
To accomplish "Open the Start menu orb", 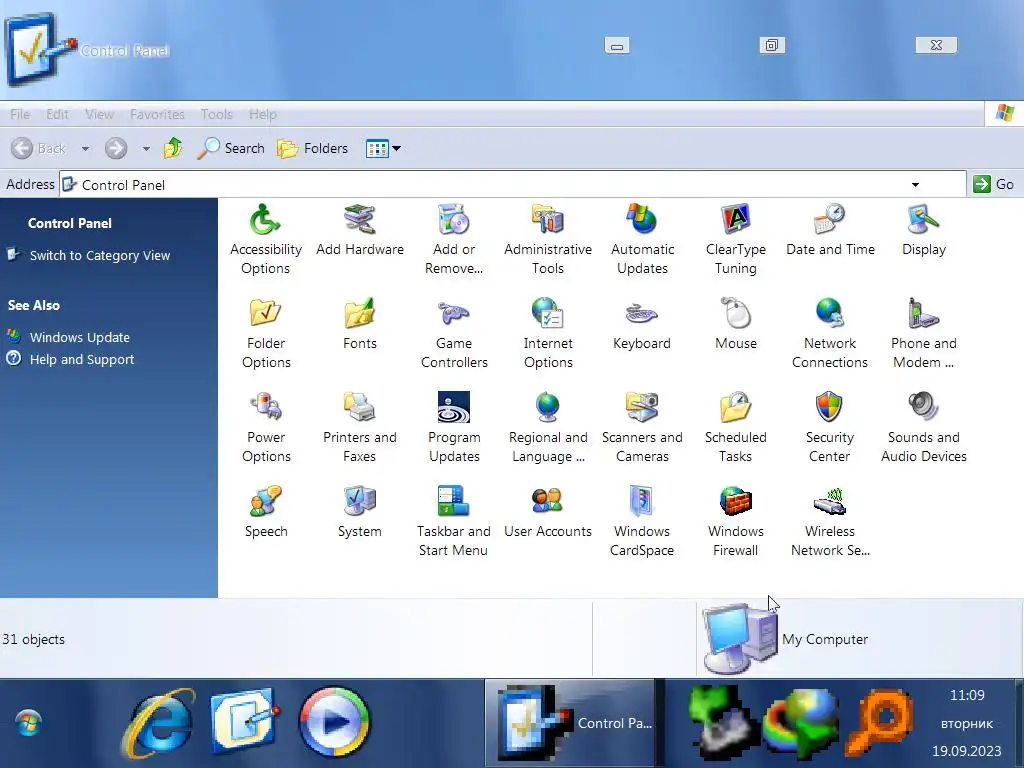I will pos(29,722).
